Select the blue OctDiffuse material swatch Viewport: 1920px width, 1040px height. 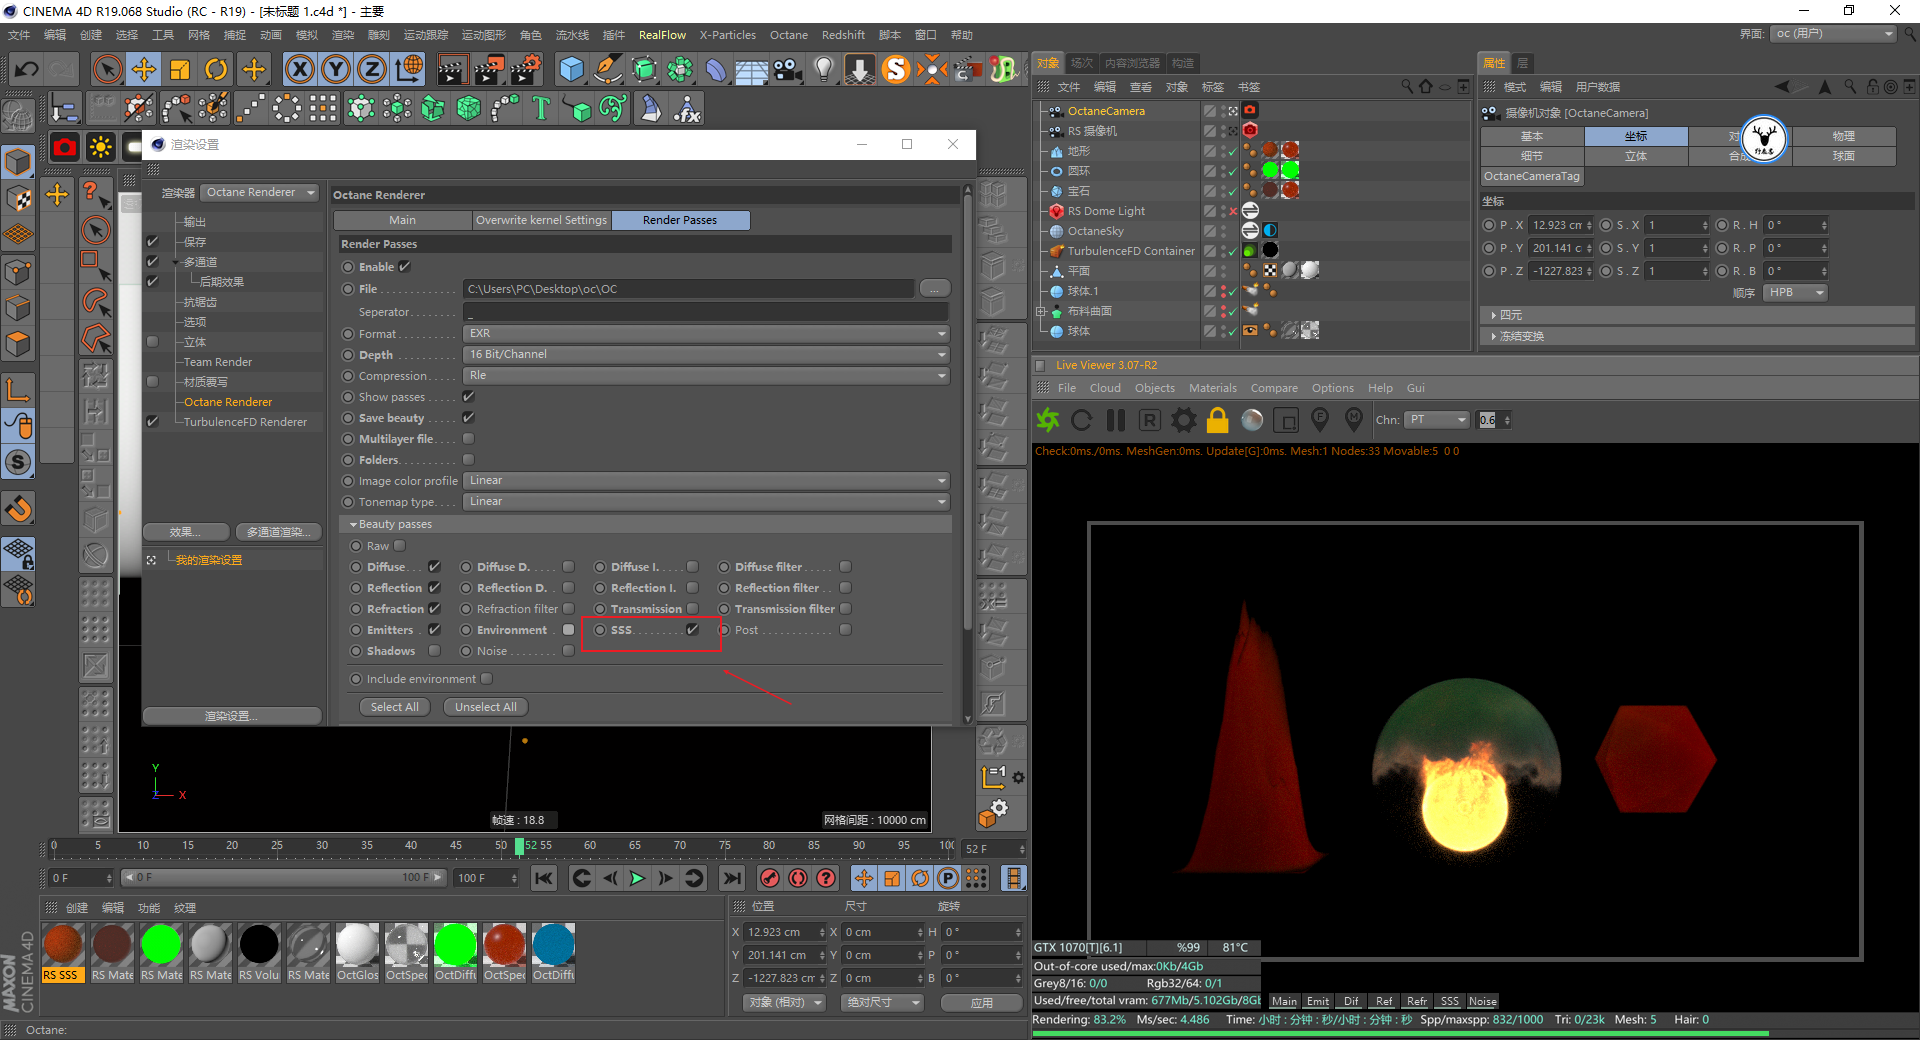[553, 952]
